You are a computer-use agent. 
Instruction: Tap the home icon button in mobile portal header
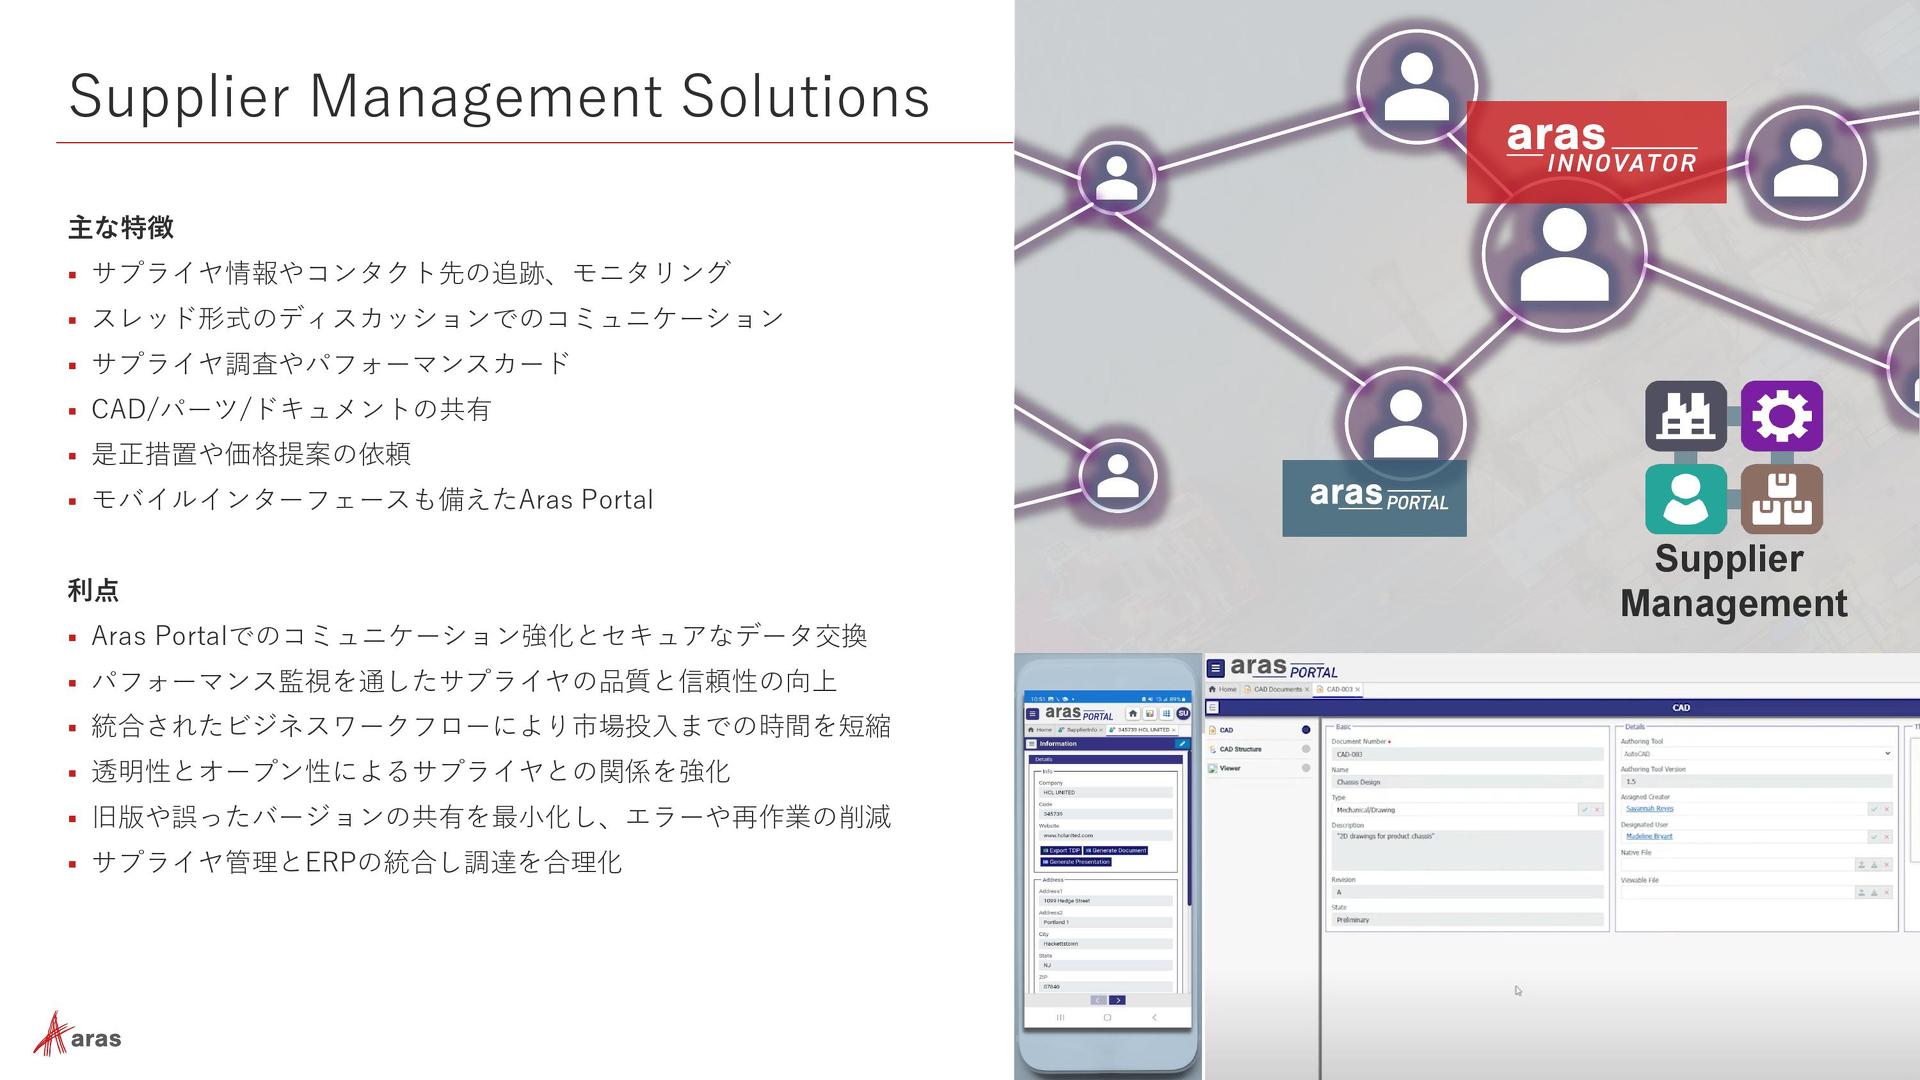click(x=1133, y=714)
